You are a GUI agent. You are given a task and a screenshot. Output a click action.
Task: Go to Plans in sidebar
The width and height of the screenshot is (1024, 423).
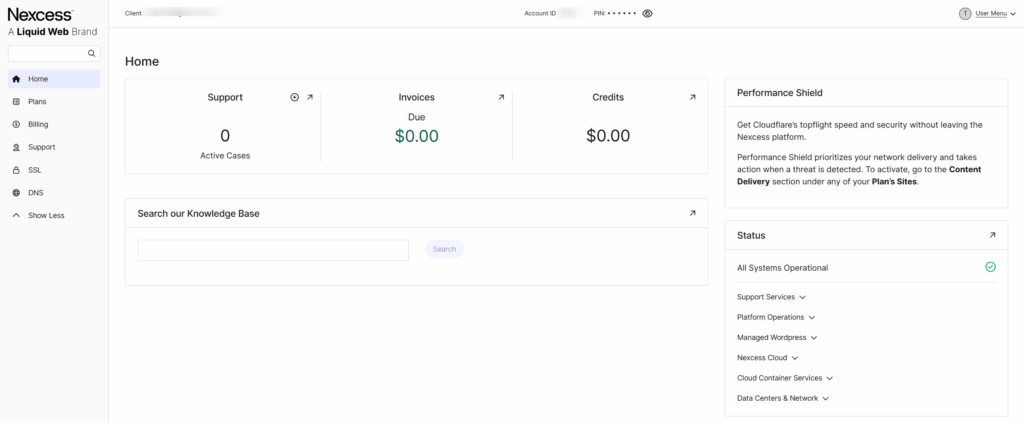coord(37,101)
